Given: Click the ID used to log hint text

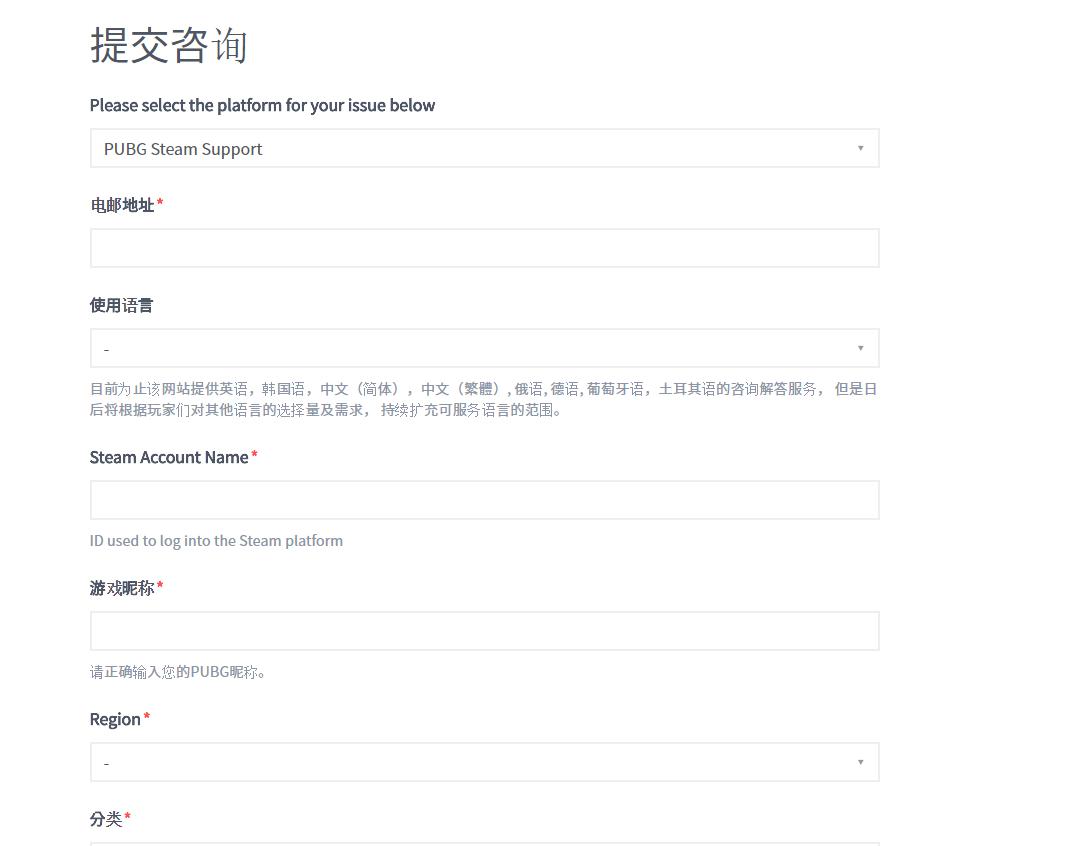Looking at the screenshot, I should pyautogui.click(x=216, y=540).
